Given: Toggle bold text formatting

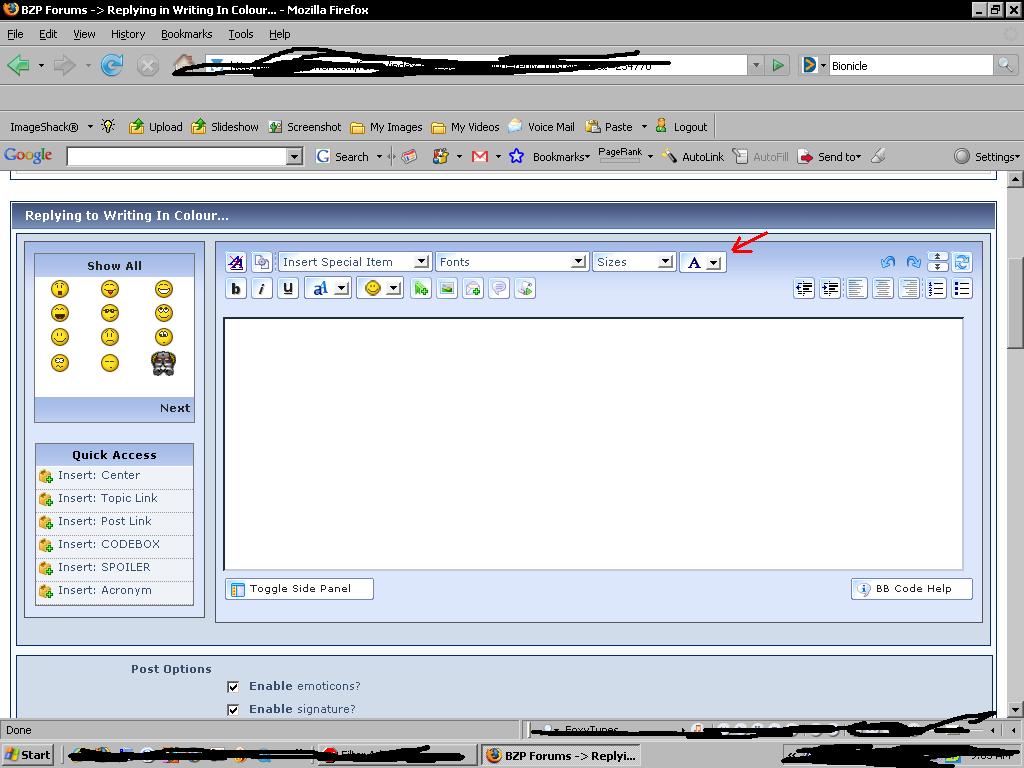Looking at the screenshot, I should click(x=236, y=288).
